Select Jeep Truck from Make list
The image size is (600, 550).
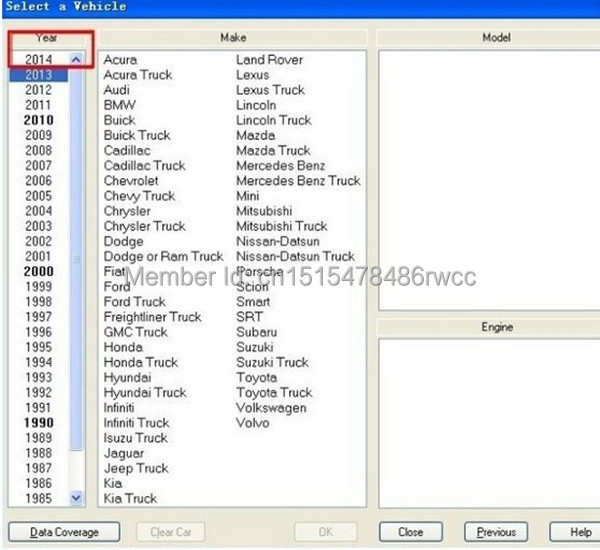[136, 468]
